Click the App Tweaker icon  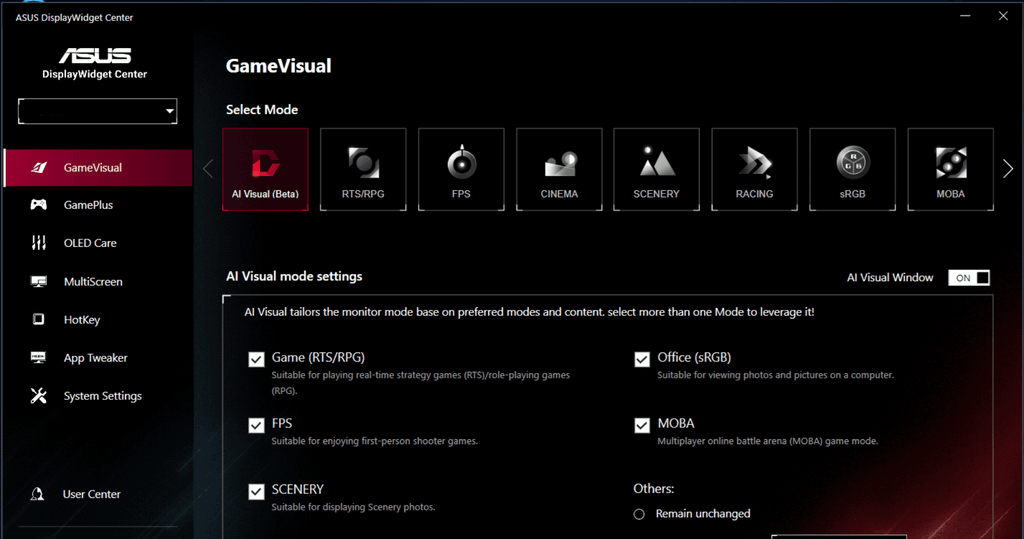pyautogui.click(x=39, y=357)
